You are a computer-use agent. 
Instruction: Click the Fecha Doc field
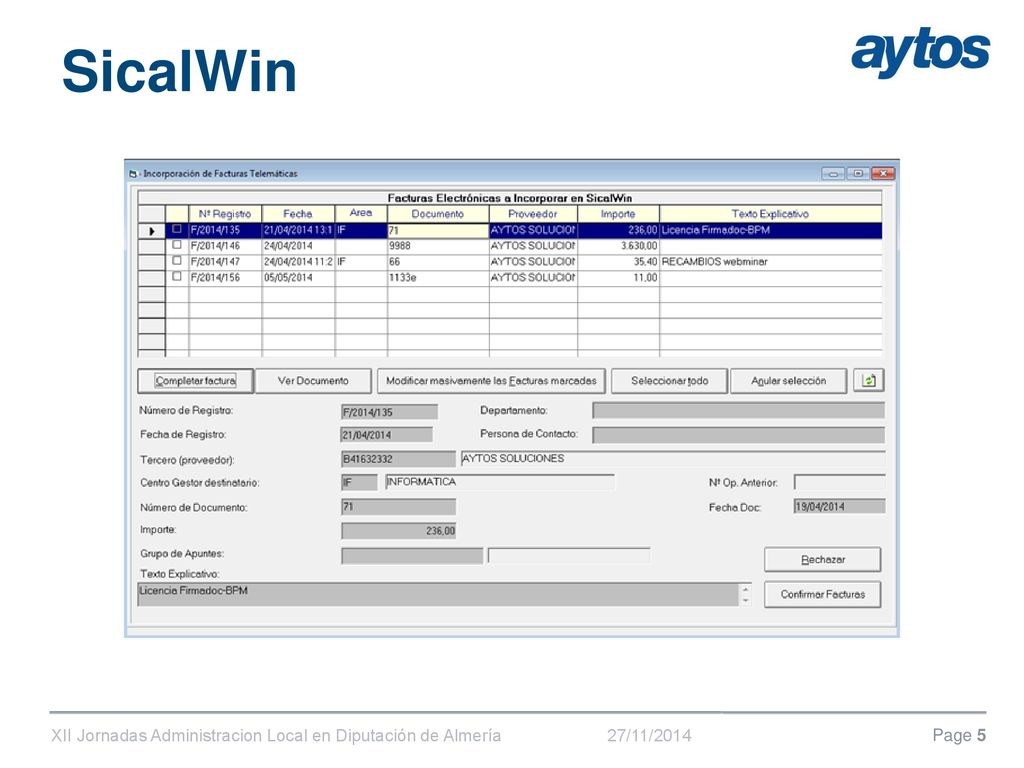pos(840,506)
